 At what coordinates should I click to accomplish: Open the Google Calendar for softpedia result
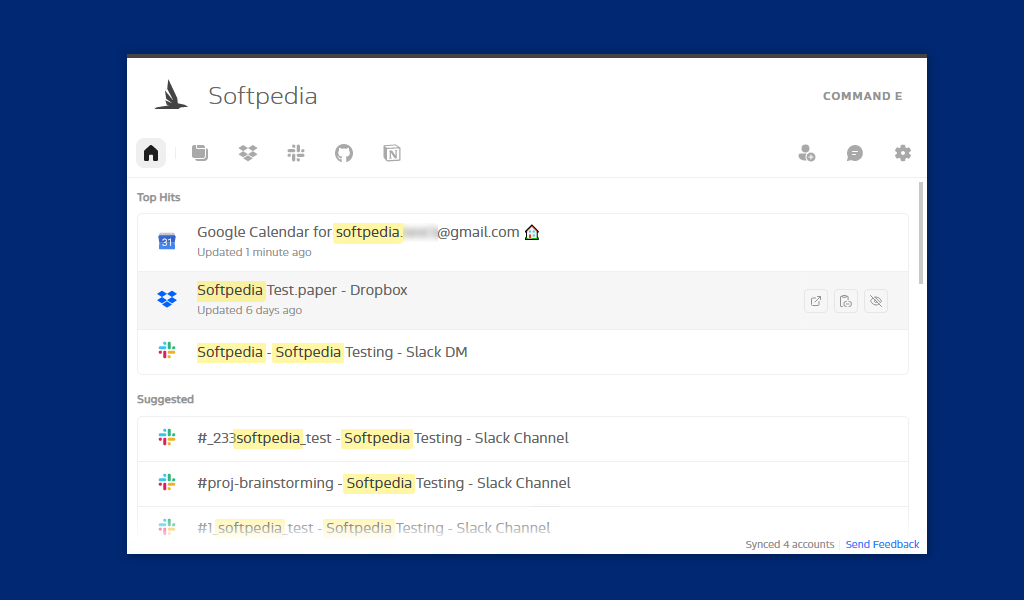pos(522,242)
